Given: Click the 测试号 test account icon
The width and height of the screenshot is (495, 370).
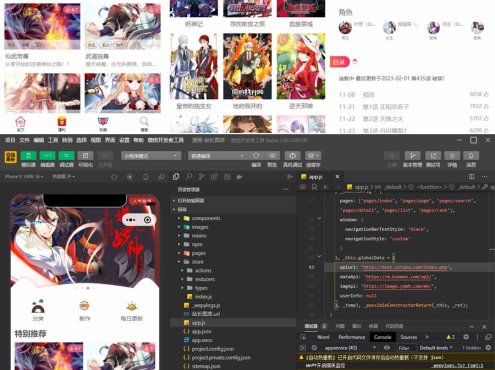Looking at the screenshot, I should pyautogui.click(x=433, y=156).
